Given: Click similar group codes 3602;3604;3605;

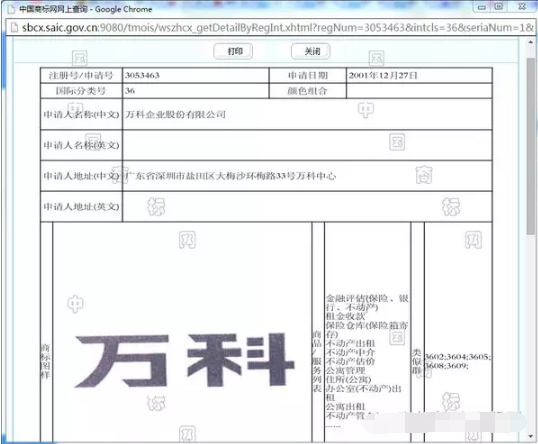Looking at the screenshot, I should 458,357.
